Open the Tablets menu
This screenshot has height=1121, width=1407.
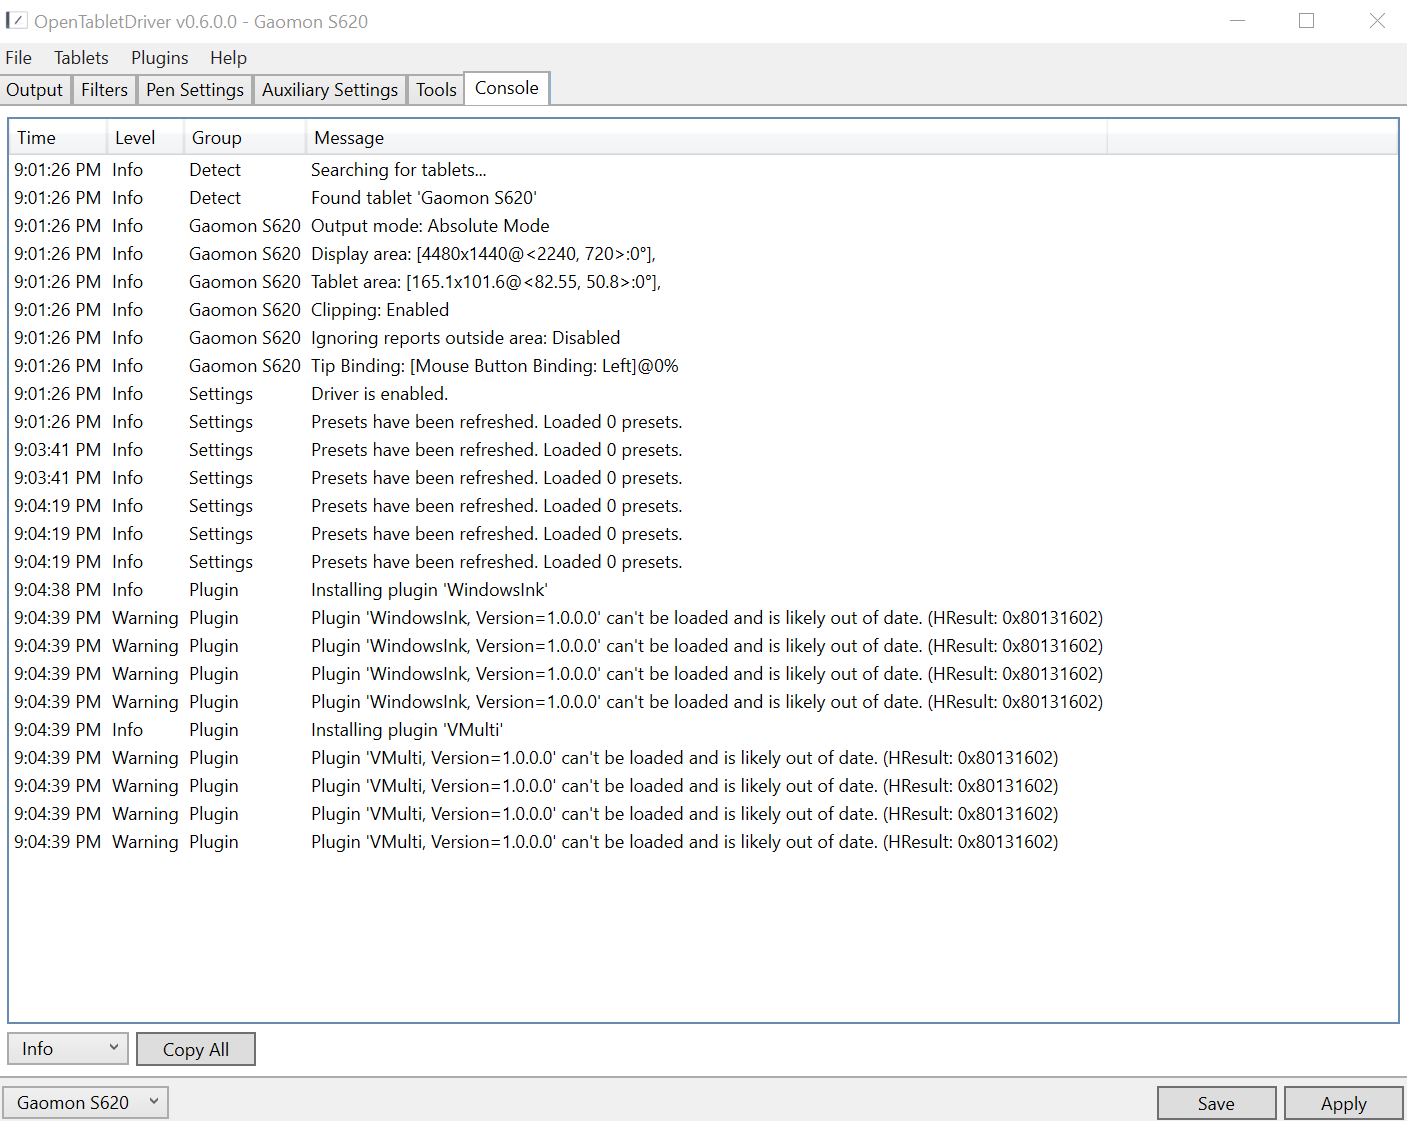(x=81, y=57)
